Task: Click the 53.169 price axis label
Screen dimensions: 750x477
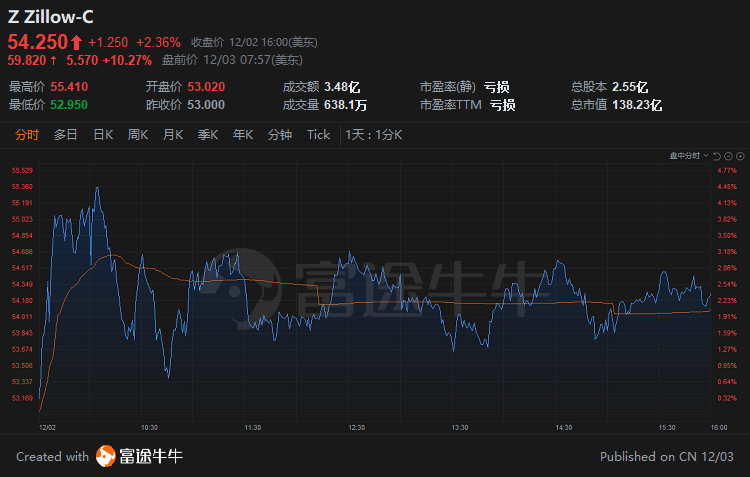Action: click(x=22, y=398)
